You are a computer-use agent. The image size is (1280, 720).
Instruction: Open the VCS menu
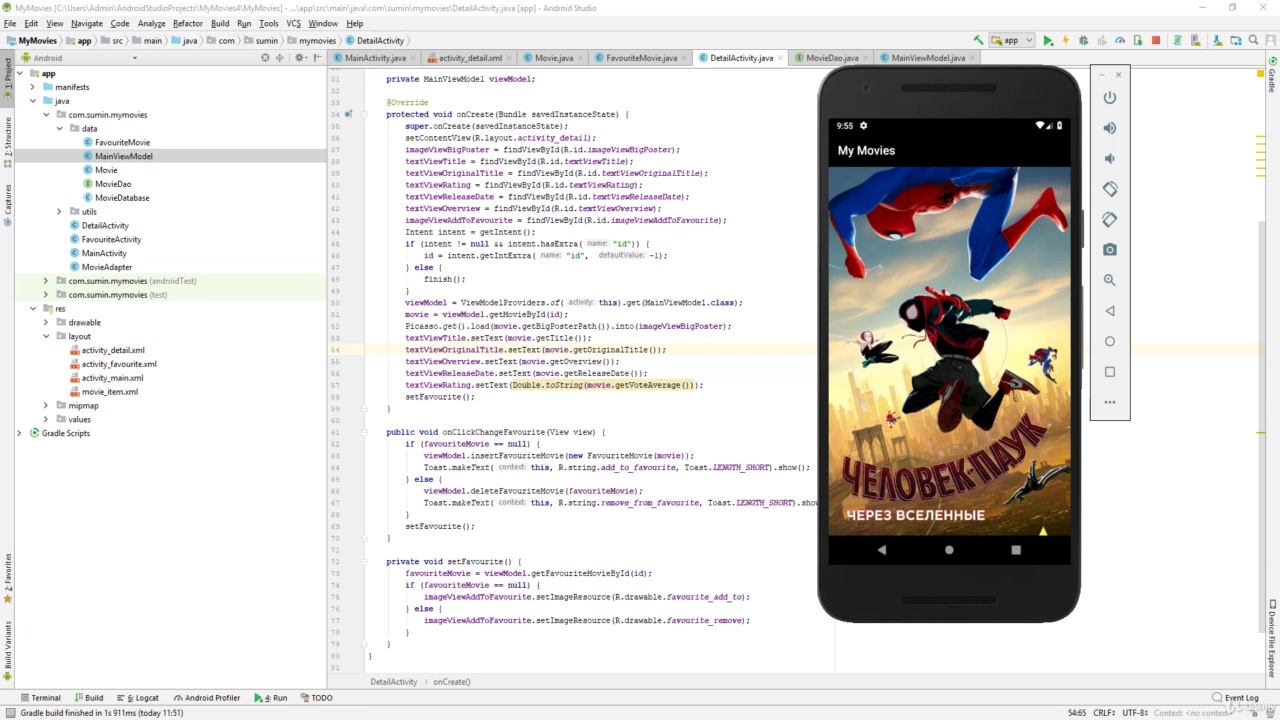293,23
